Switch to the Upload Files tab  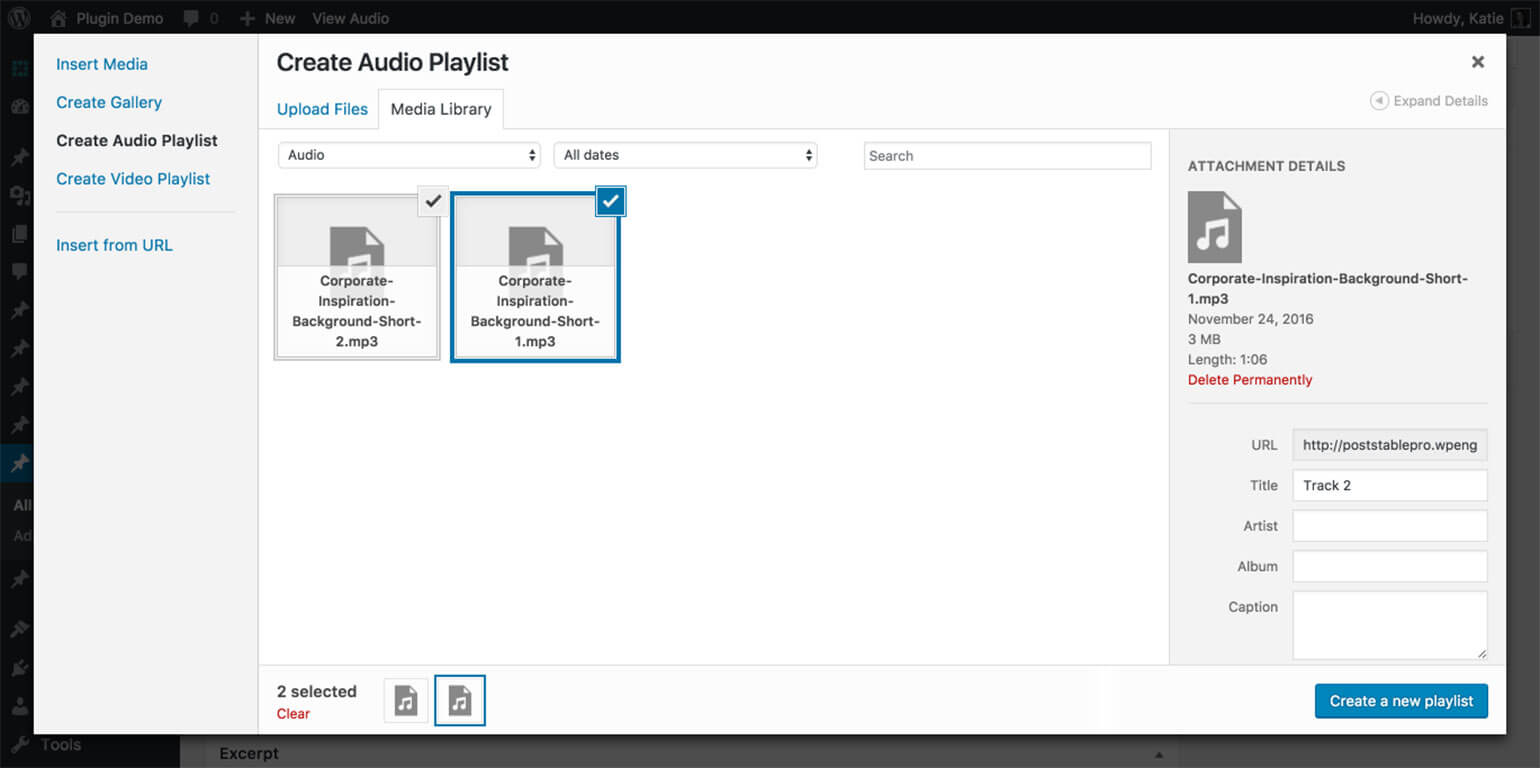coord(321,108)
